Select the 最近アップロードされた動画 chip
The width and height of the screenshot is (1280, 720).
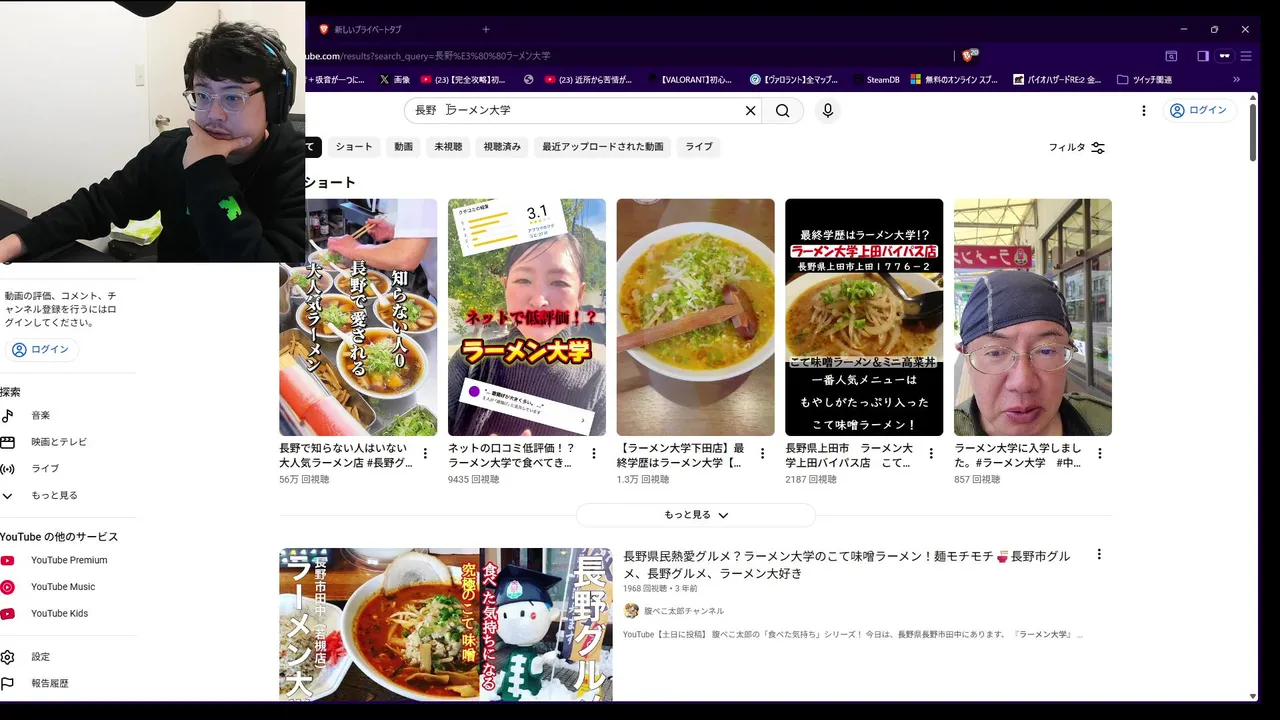click(x=603, y=147)
